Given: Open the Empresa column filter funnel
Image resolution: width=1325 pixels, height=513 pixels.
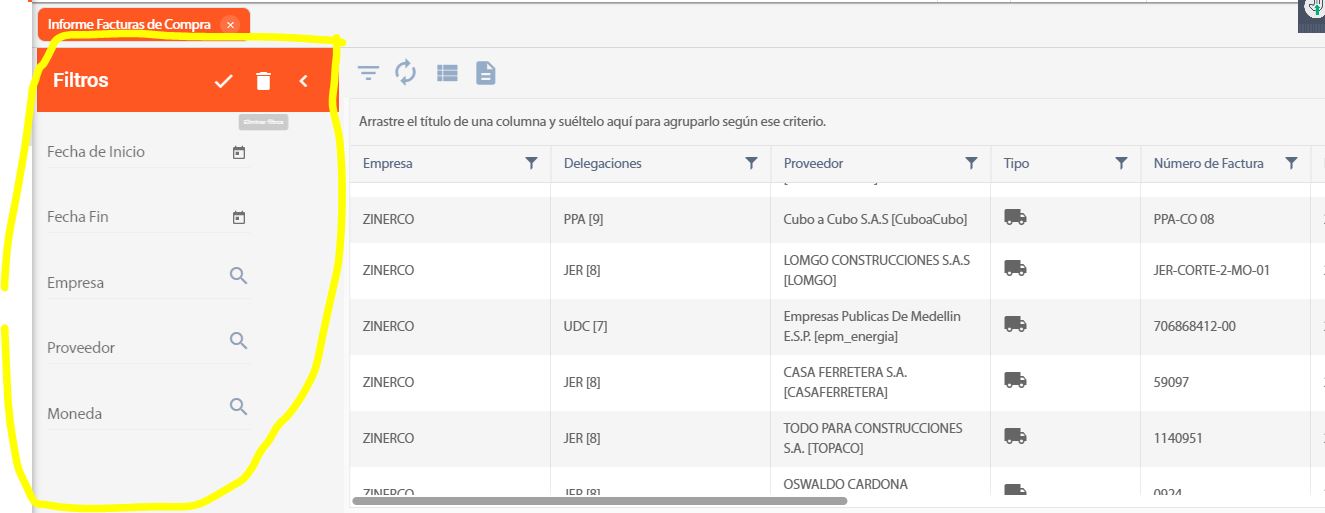Looking at the screenshot, I should coord(531,163).
